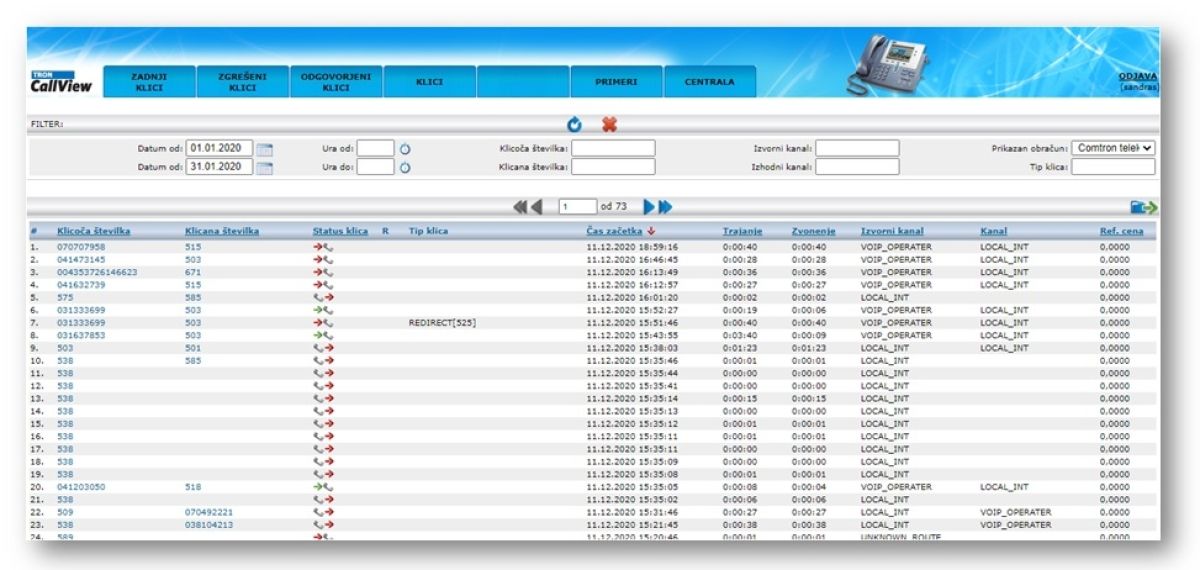Image resolution: width=1200 pixels, height=570 pixels.
Task: Open calendar picker for end date 31.01.2020
Action: 264,168
